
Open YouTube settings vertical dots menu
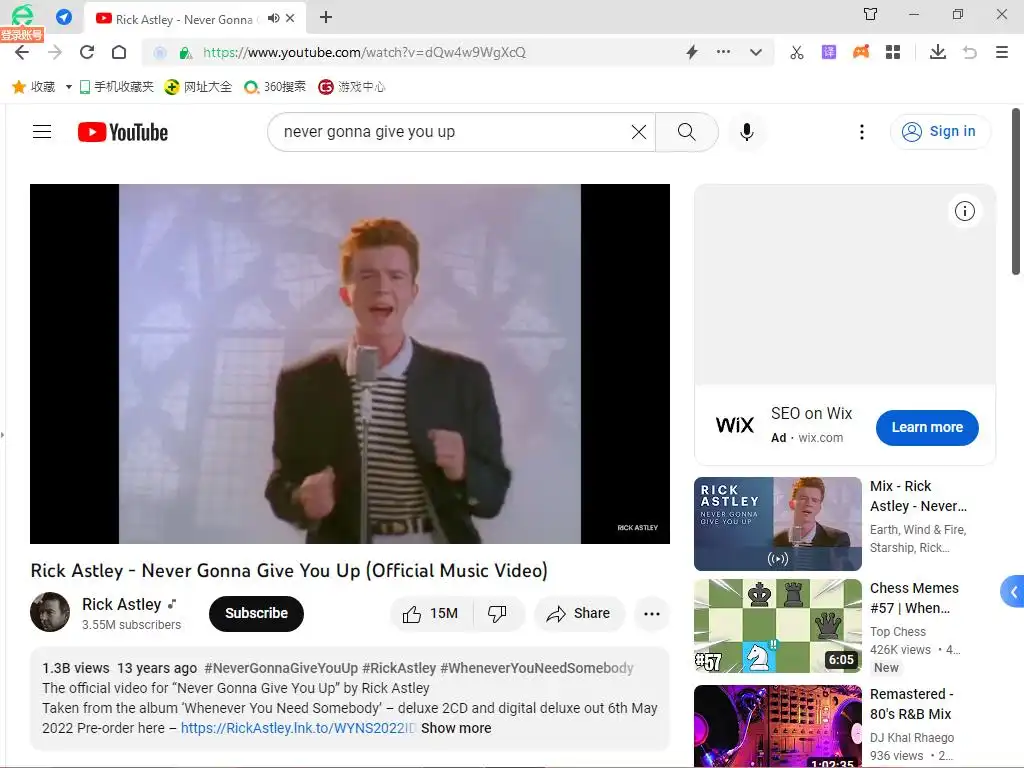[862, 132]
